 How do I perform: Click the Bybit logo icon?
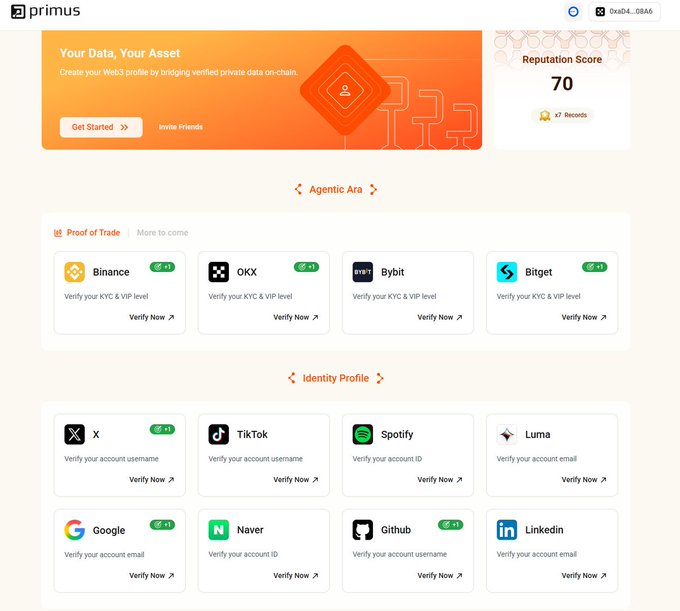(363, 272)
